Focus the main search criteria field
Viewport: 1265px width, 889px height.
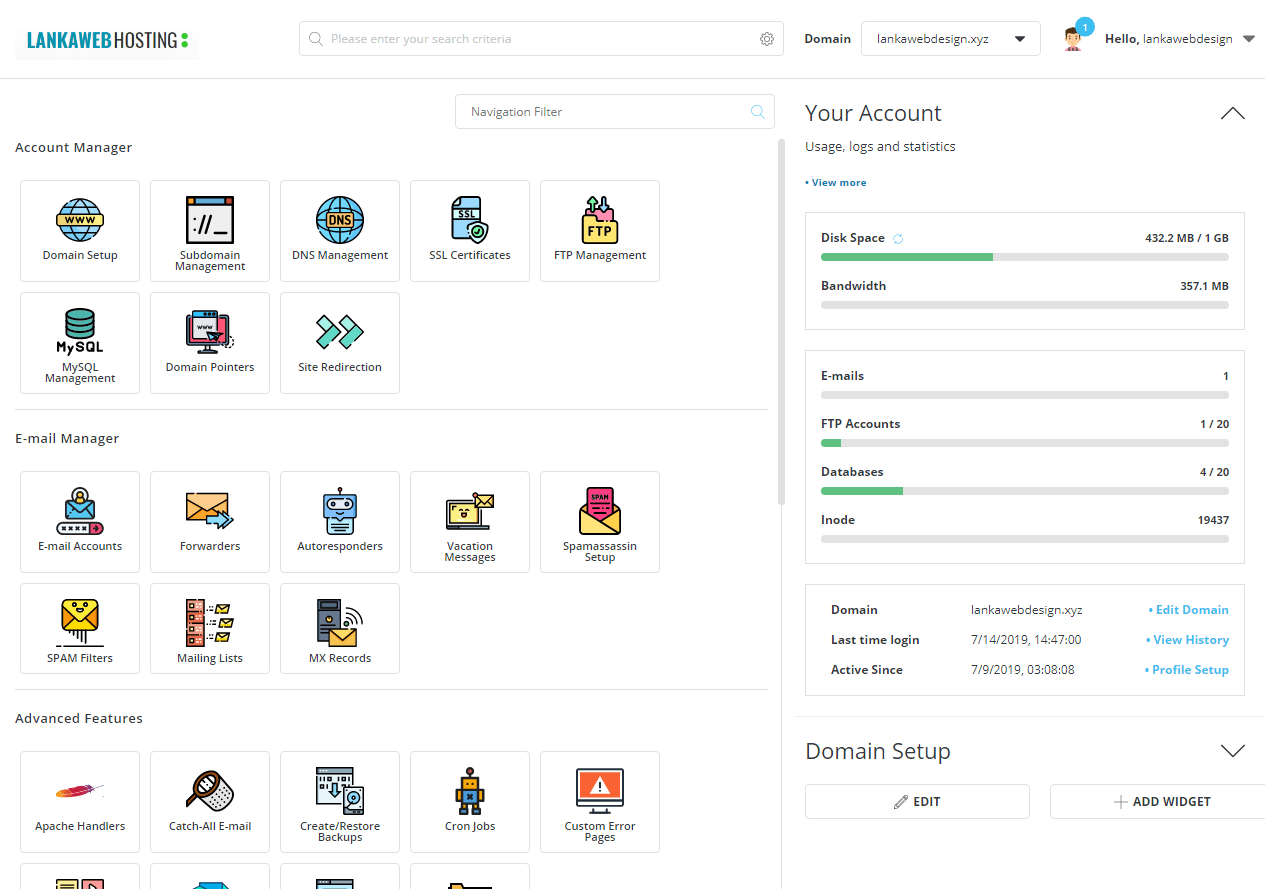click(541, 39)
